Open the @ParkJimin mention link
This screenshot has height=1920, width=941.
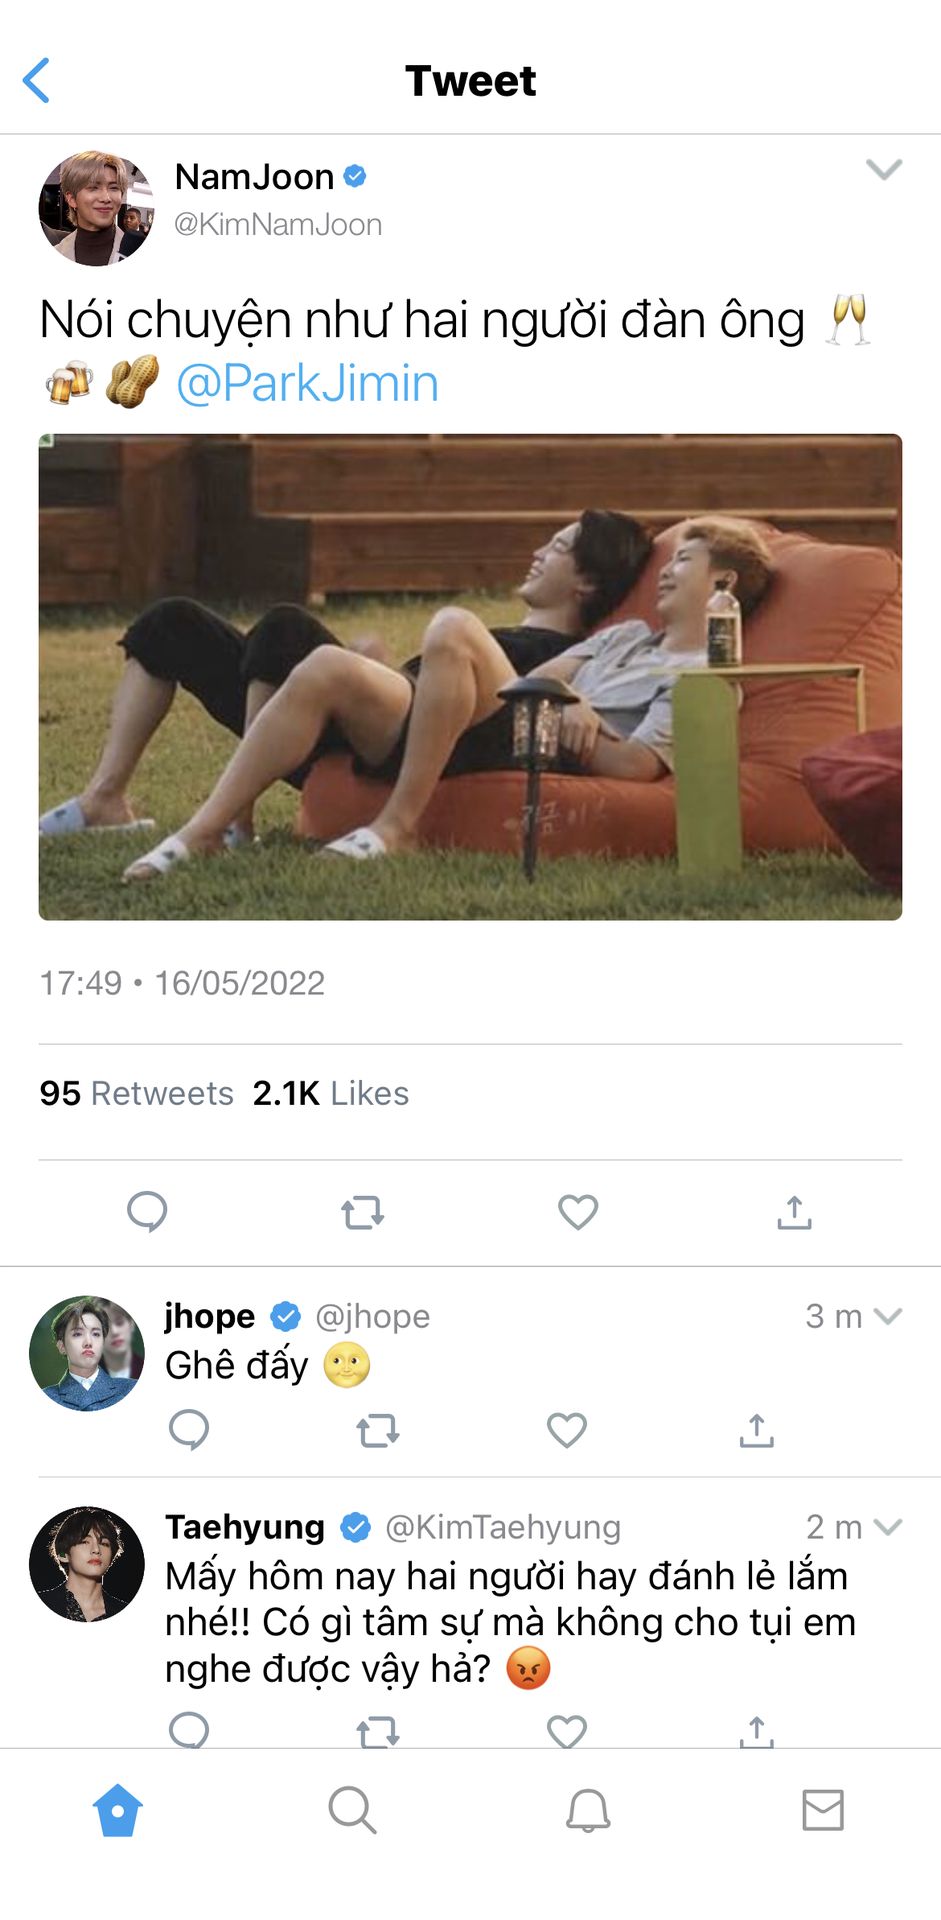(307, 383)
